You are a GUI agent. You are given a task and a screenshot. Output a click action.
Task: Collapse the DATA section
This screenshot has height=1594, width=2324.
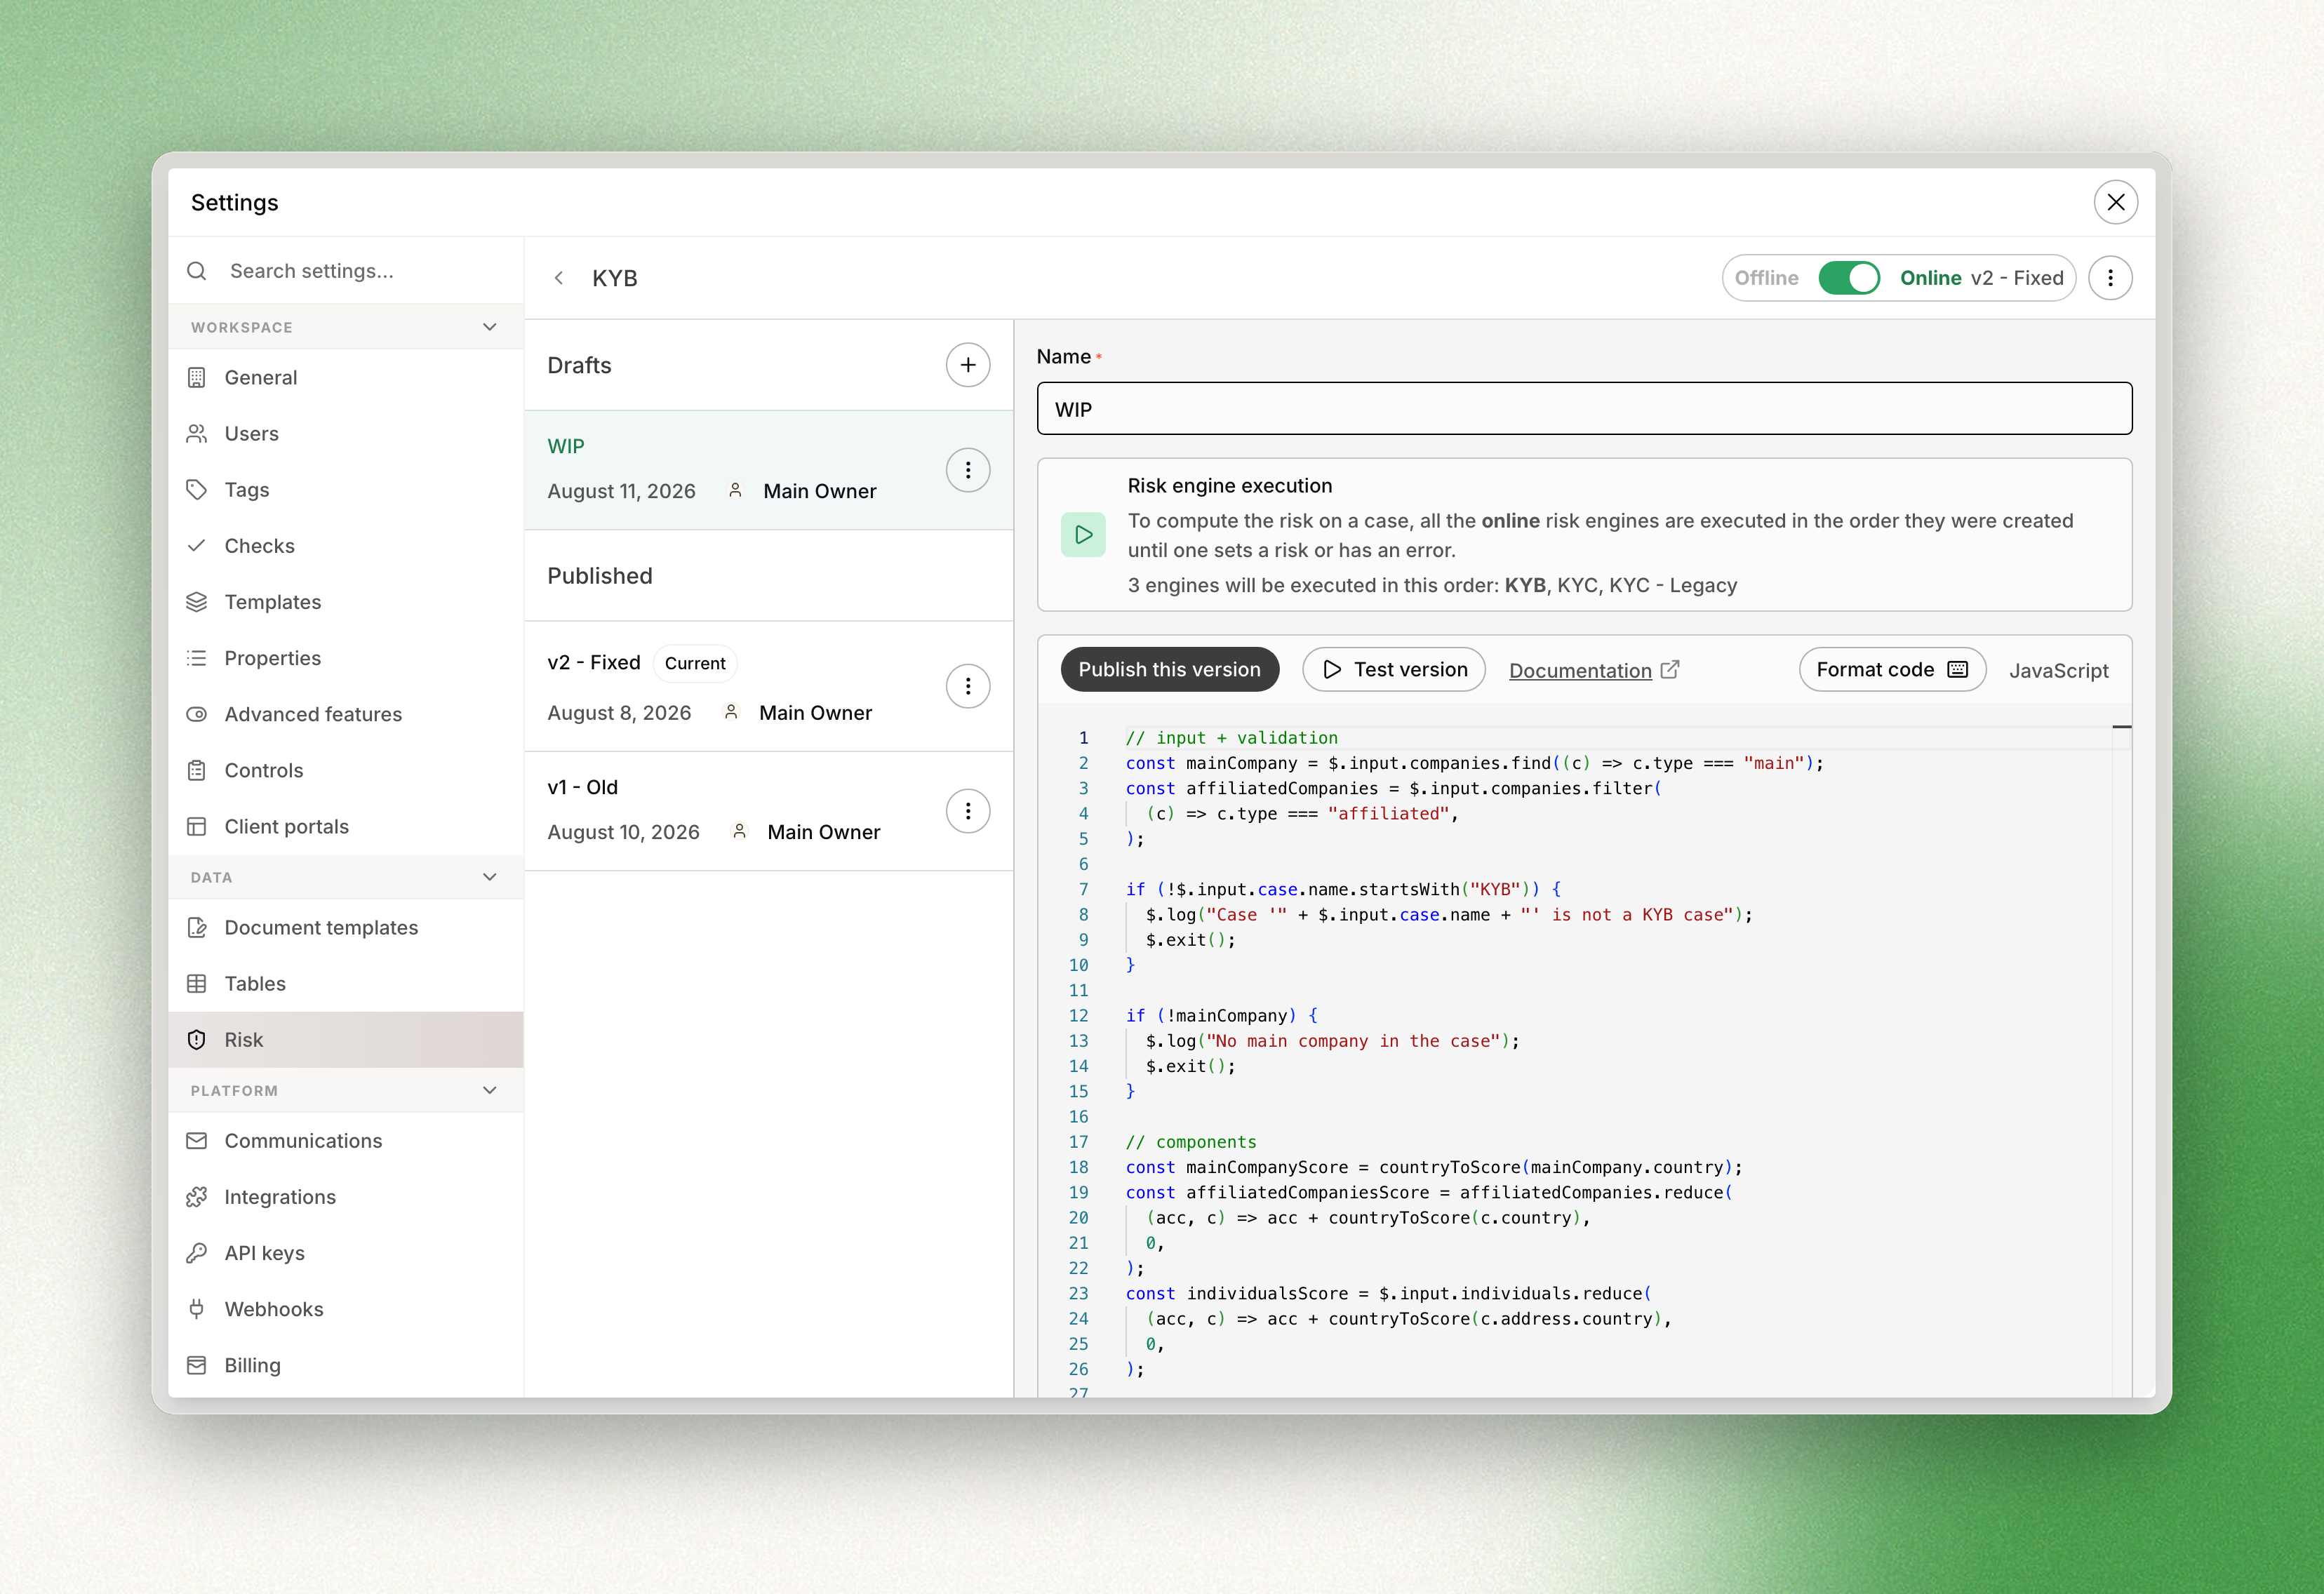pos(490,877)
